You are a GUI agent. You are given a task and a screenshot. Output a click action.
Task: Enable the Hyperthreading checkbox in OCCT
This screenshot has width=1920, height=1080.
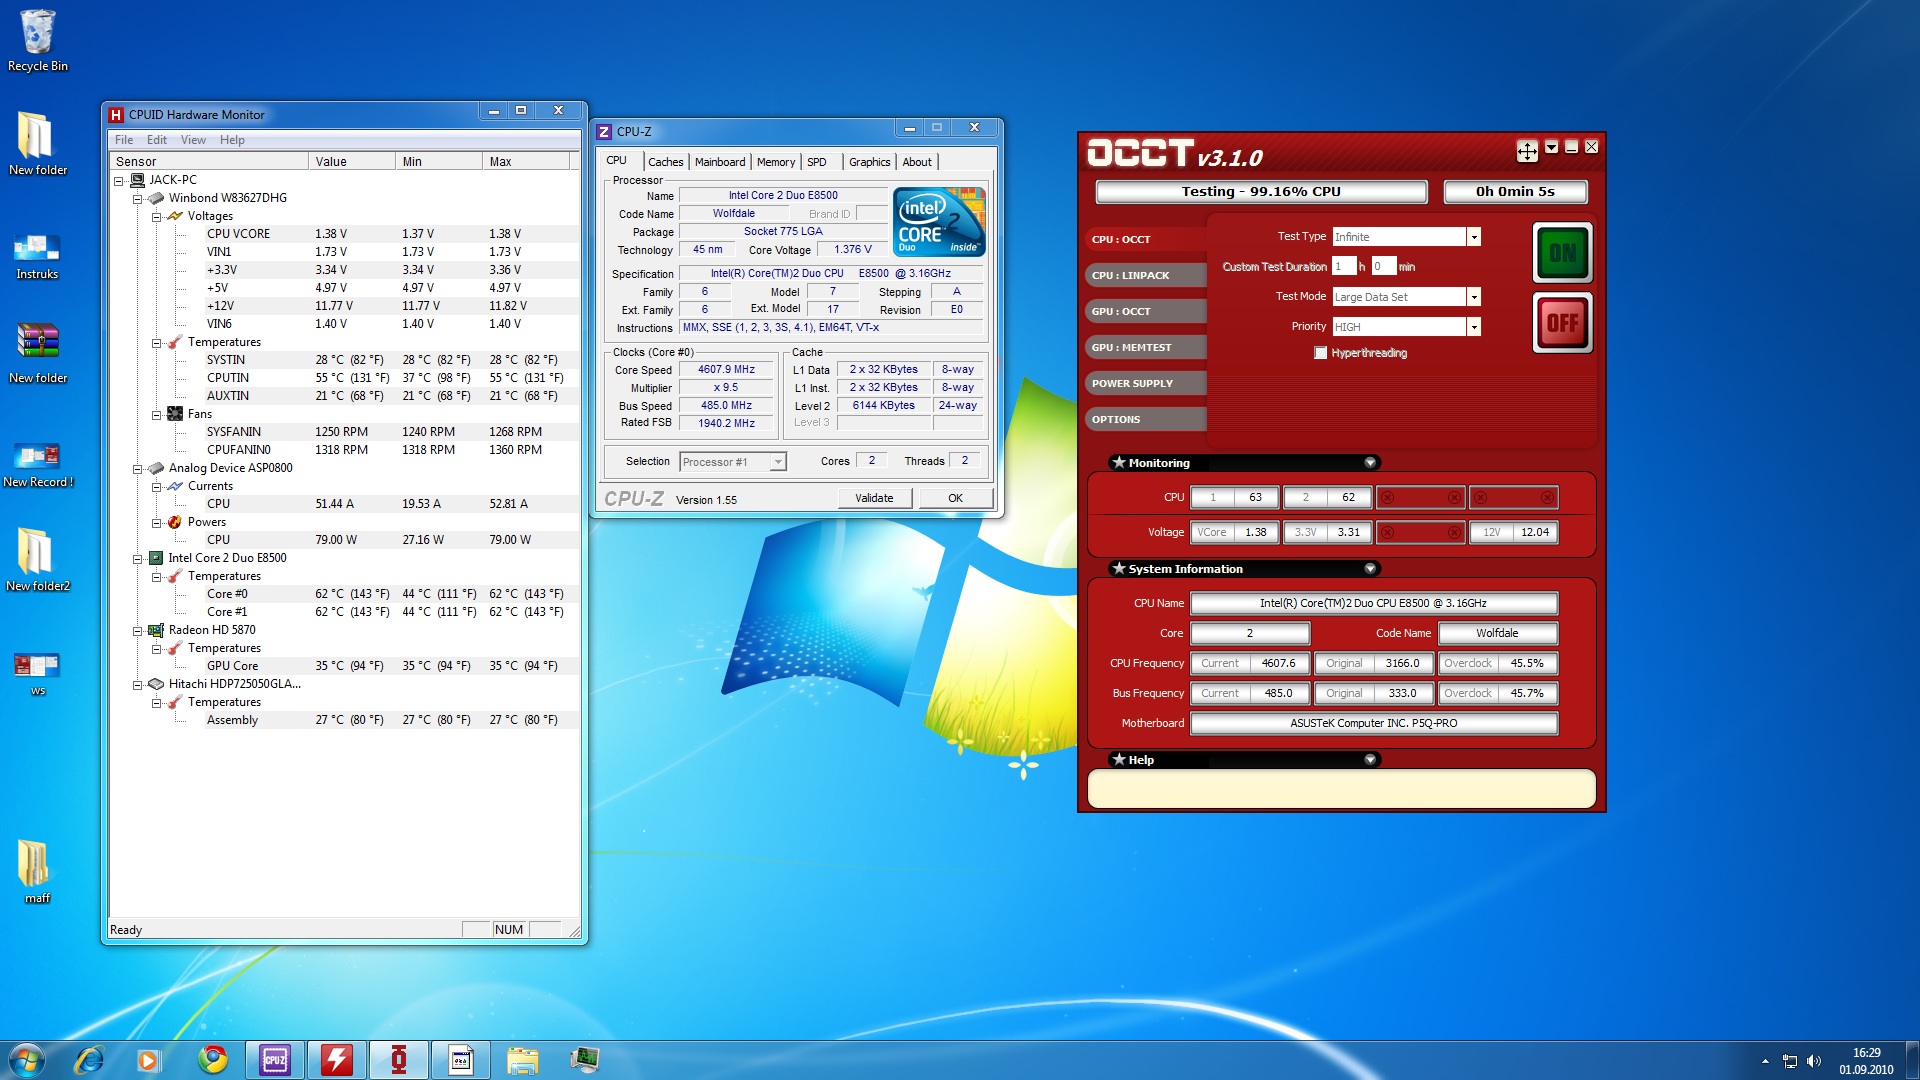[x=1321, y=353]
